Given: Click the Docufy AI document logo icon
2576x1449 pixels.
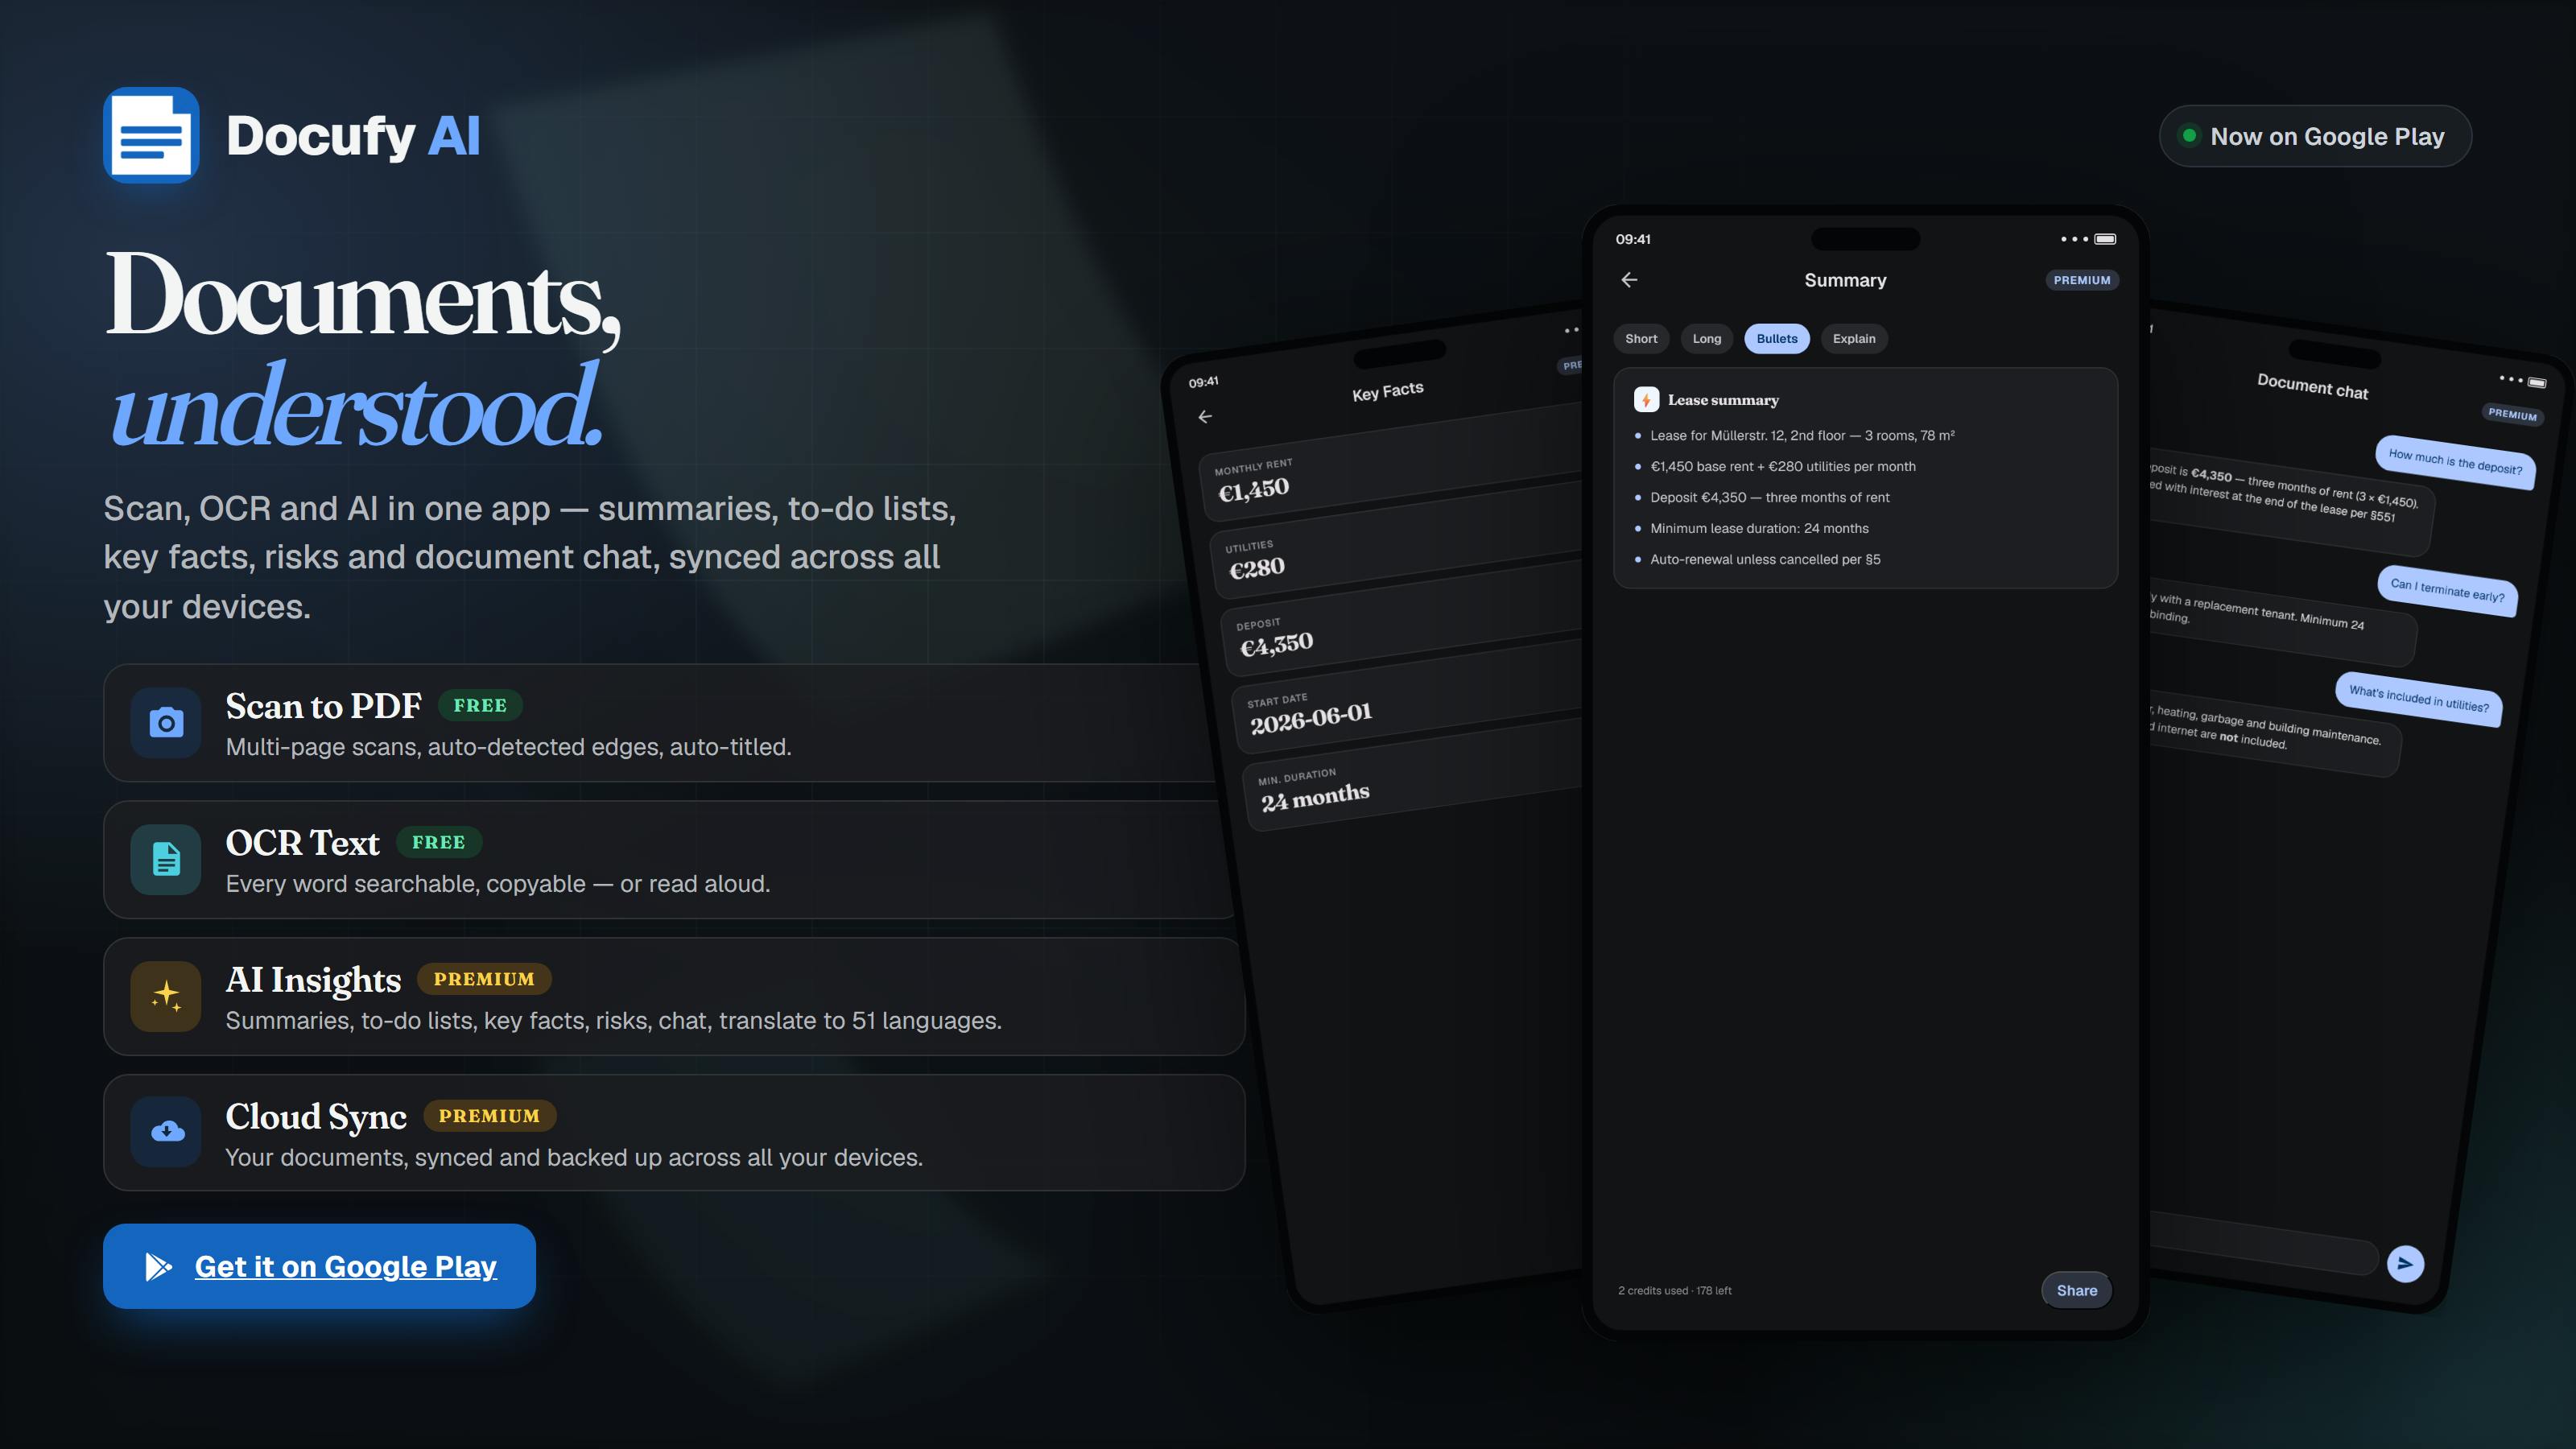Looking at the screenshot, I should coord(151,135).
